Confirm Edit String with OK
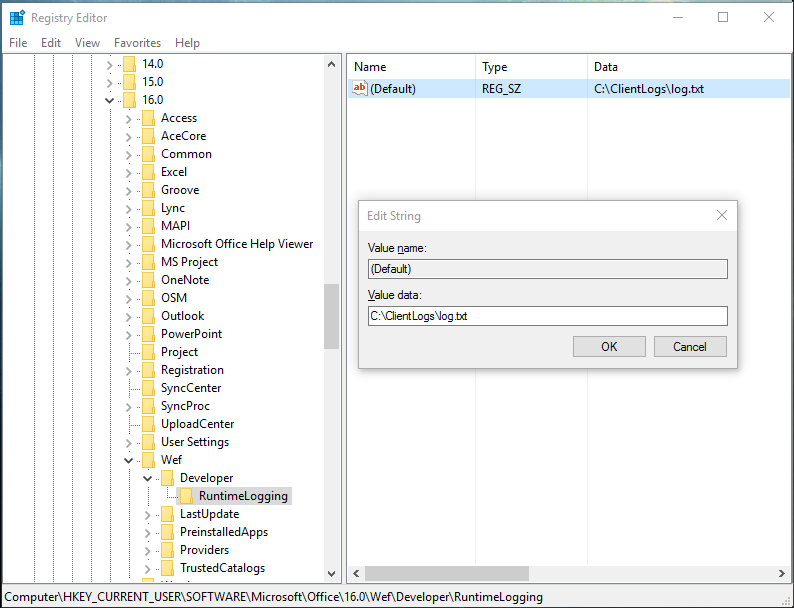Screen dimensions: 794x608 pyautogui.click(x=609, y=347)
